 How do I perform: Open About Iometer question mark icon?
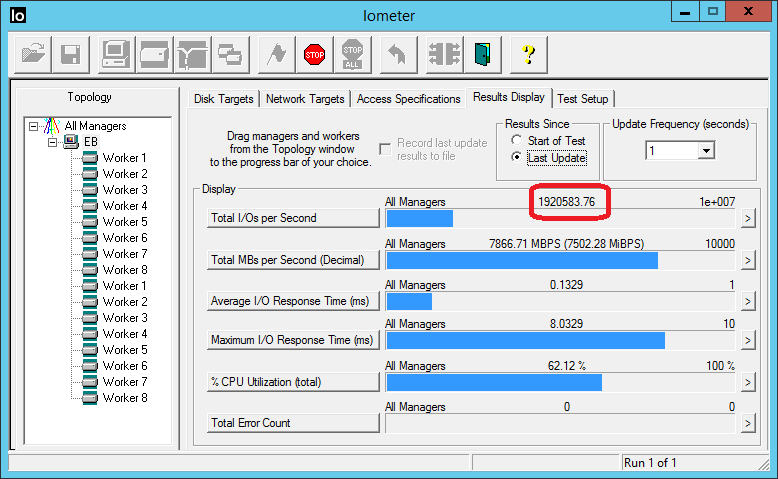tap(528, 55)
